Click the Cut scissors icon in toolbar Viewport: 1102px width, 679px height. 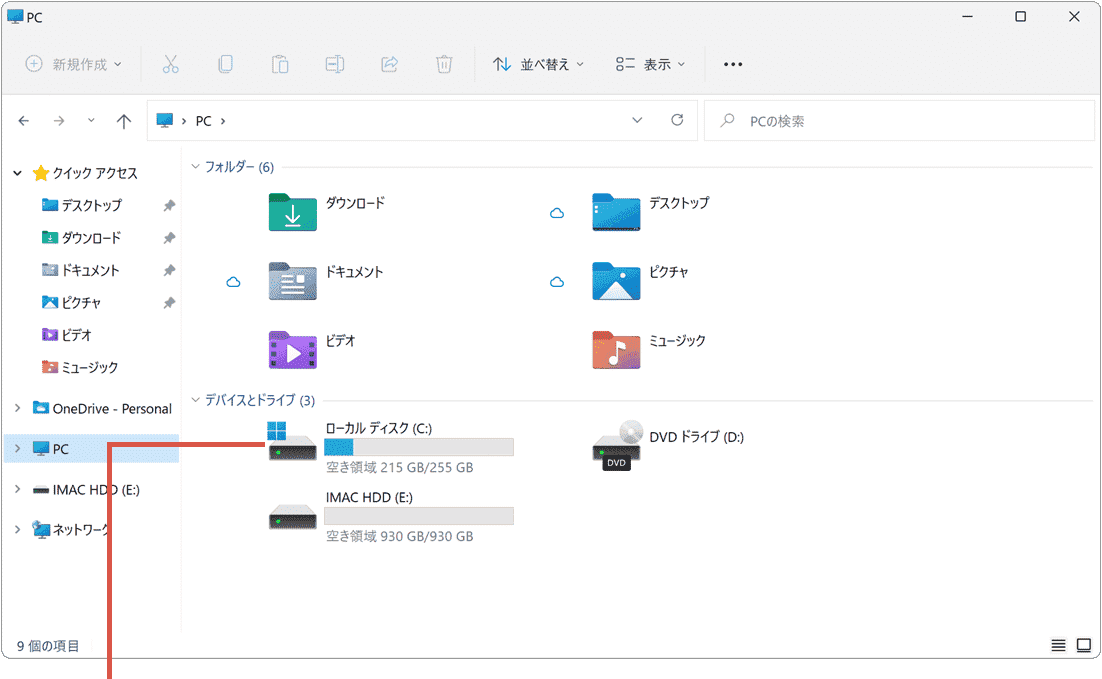tap(170, 64)
